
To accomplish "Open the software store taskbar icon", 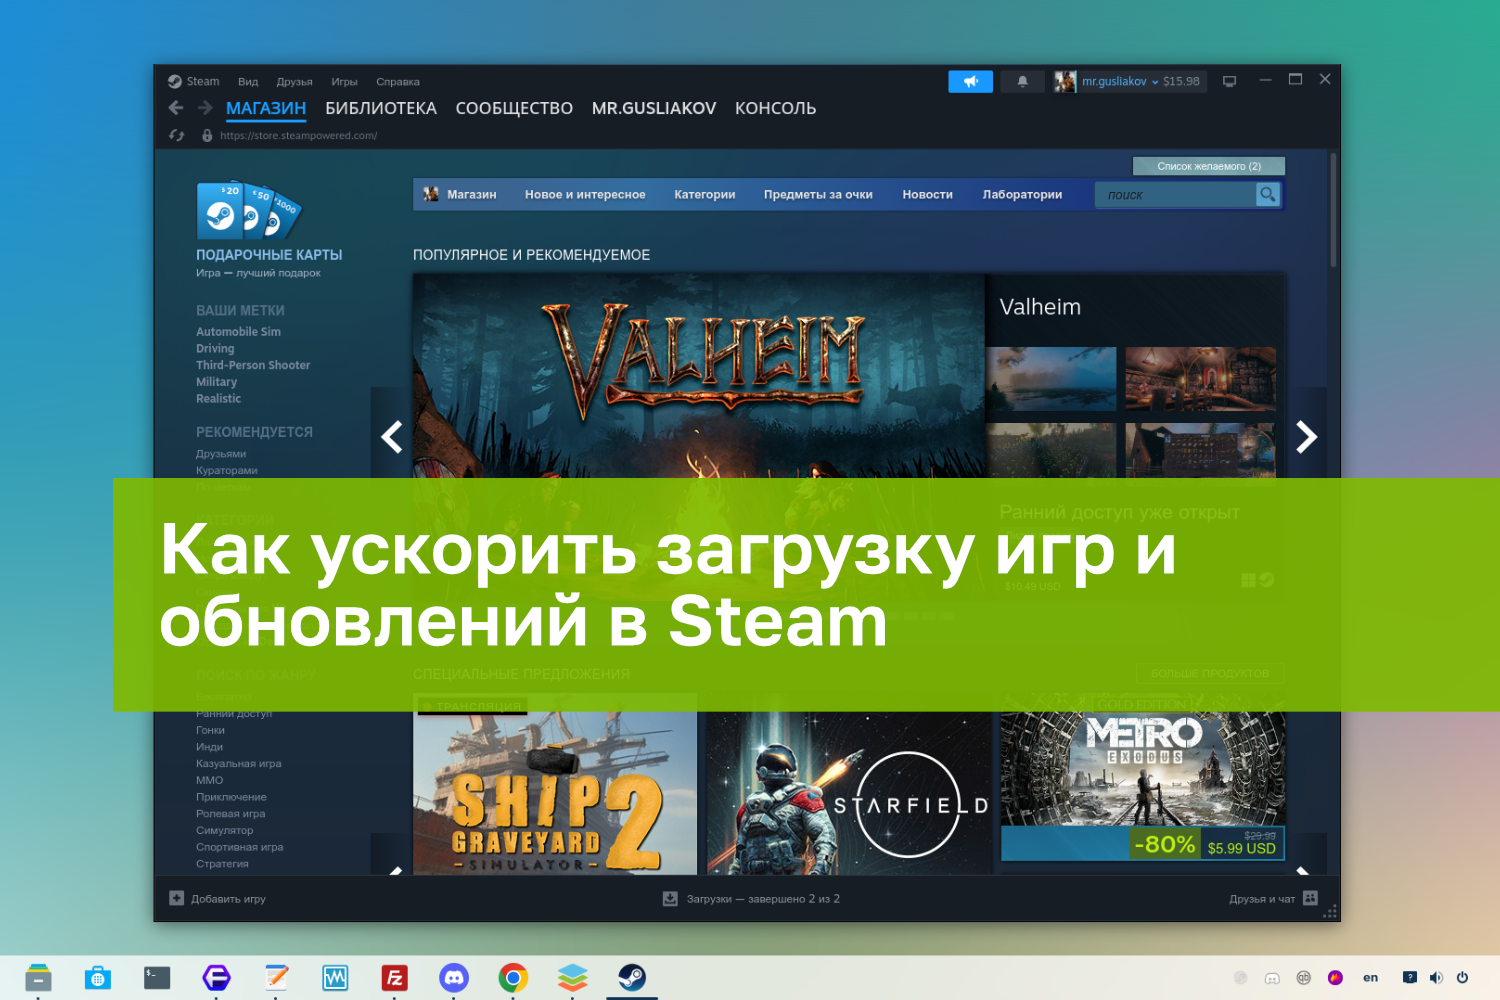I will [97, 977].
